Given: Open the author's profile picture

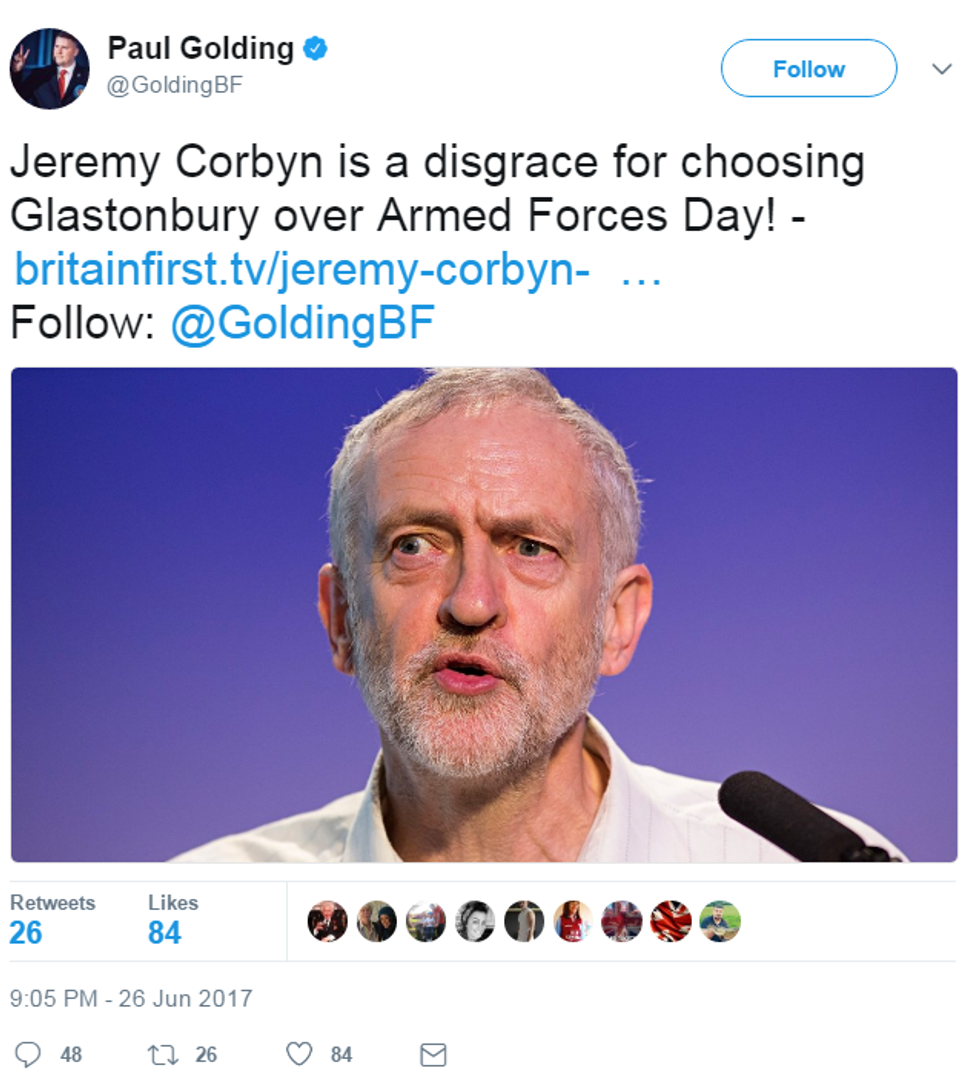Looking at the screenshot, I should pyautogui.click(x=49, y=69).
